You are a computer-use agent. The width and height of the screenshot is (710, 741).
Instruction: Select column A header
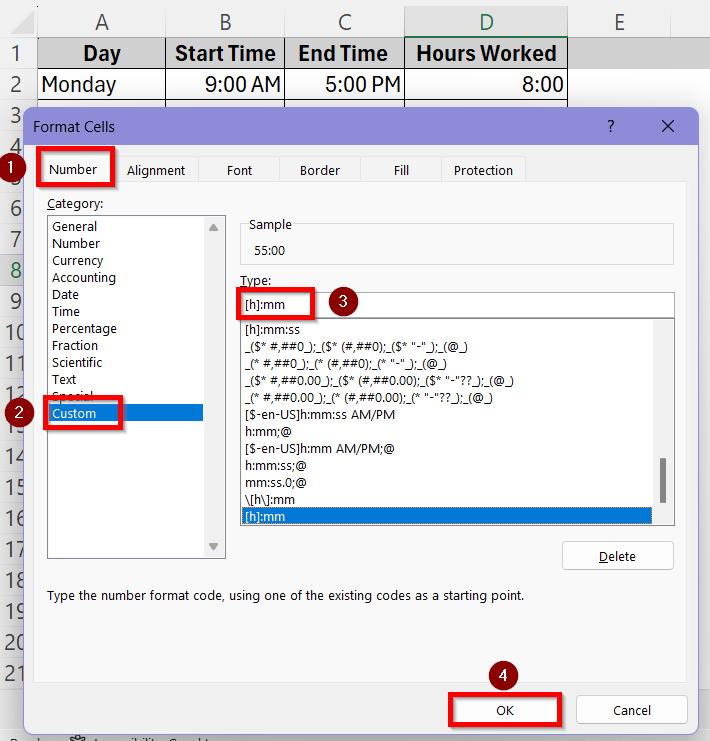[x=102, y=22]
